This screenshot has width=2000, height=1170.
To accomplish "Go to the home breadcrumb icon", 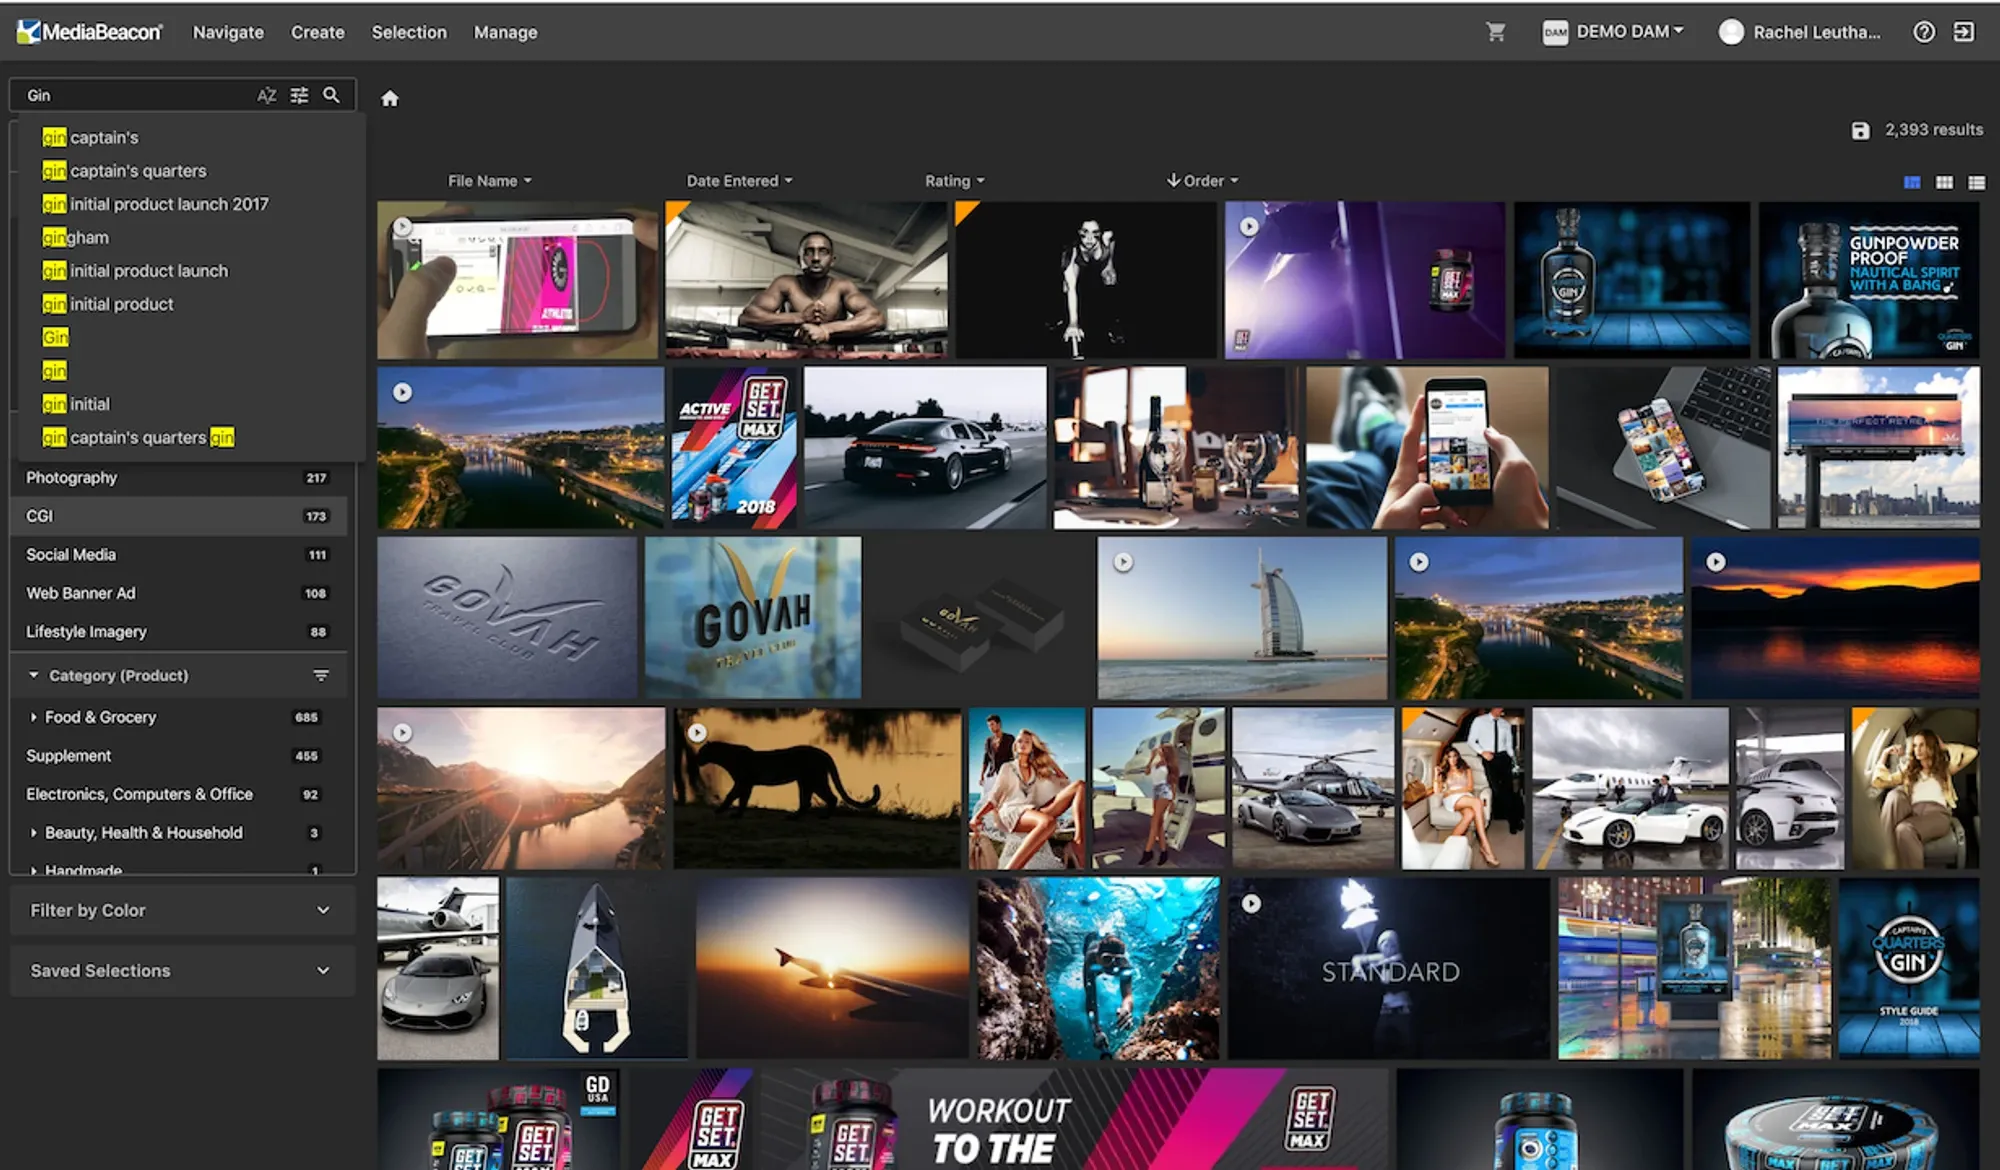I will pos(390,98).
